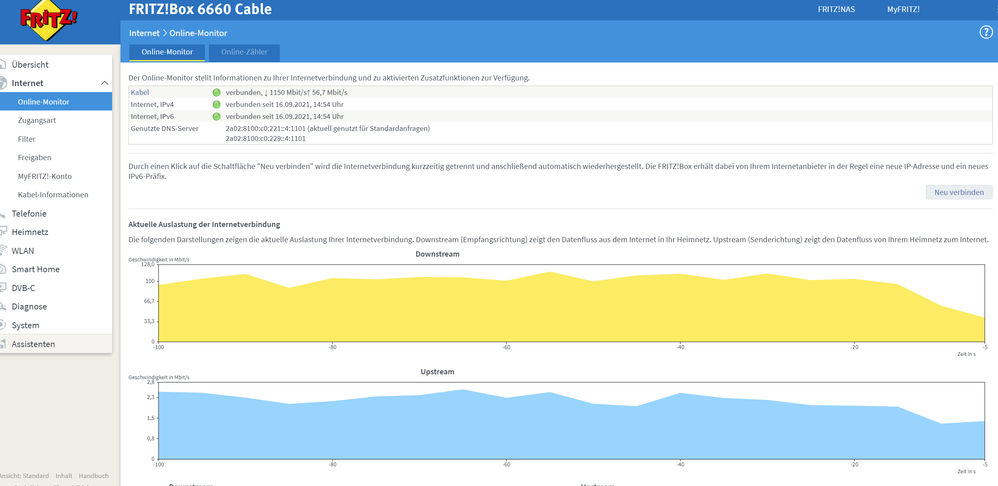This screenshot has width=998, height=486.
Task: Switch to the Online-Zähler tab
Action: pyautogui.click(x=244, y=52)
